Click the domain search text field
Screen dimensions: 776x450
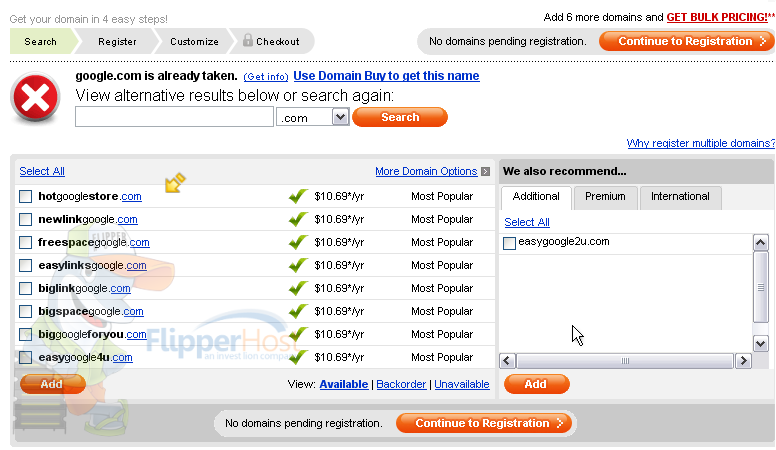174,117
